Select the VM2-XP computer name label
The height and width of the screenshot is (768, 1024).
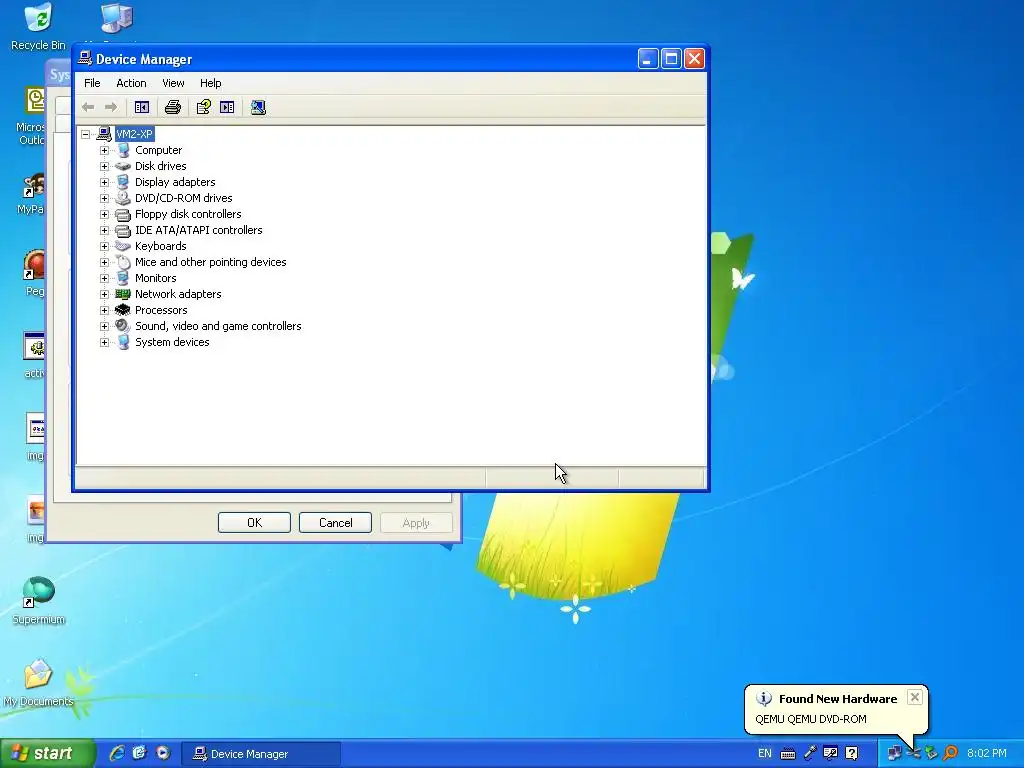135,134
